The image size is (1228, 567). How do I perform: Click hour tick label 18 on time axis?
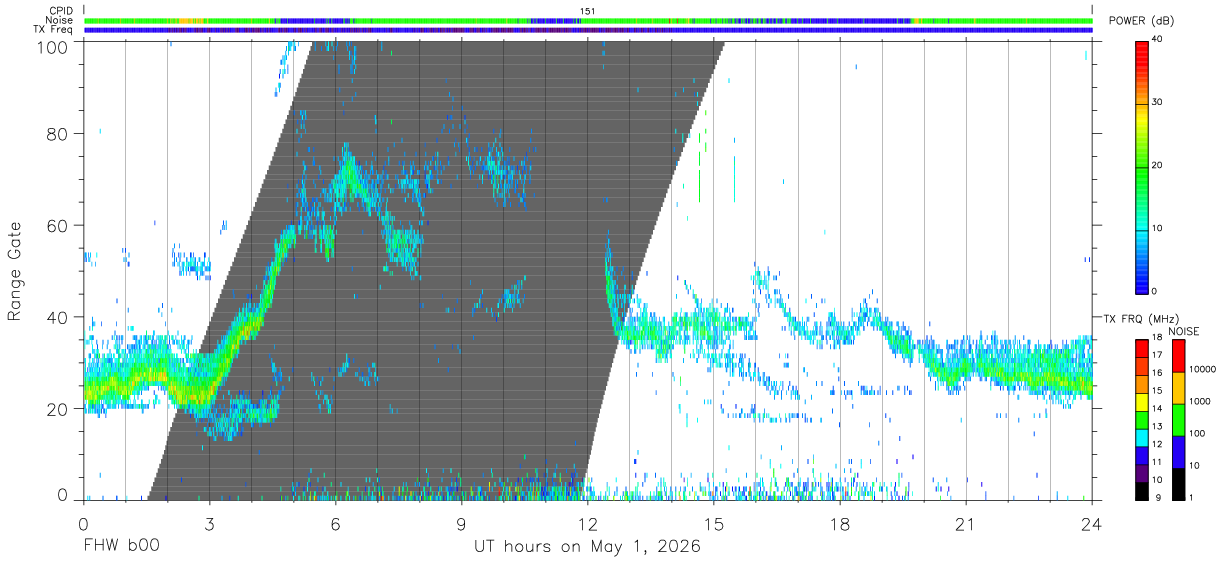point(840,524)
